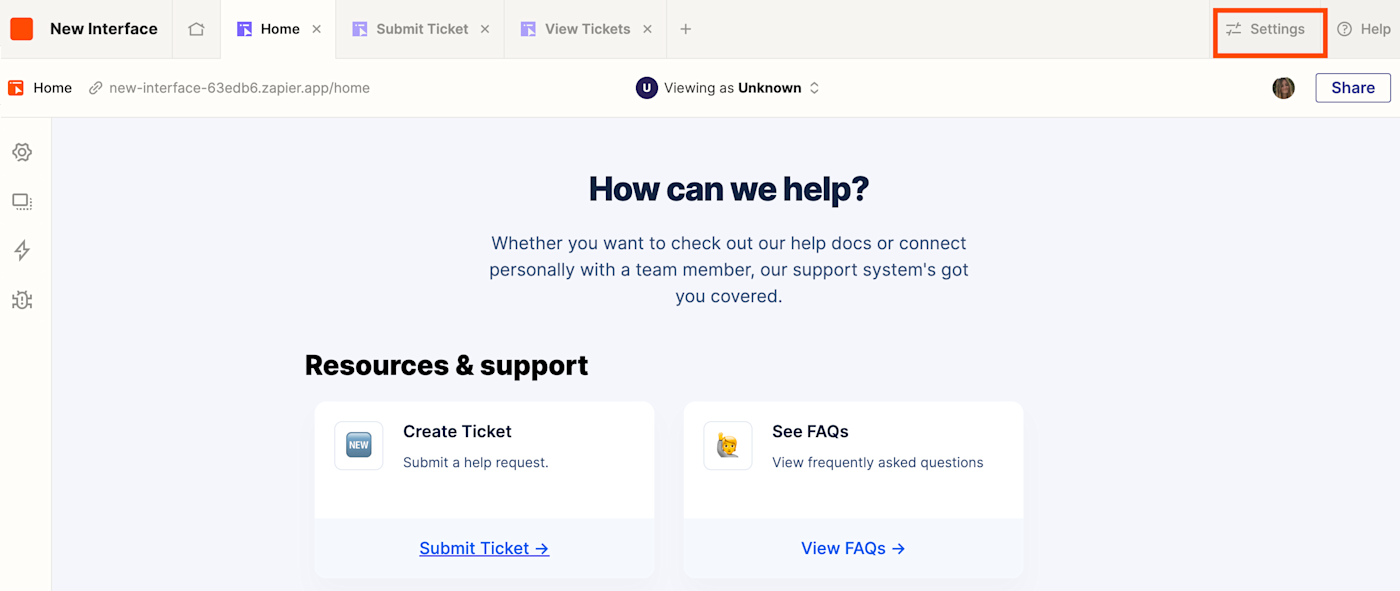The height and width of the screenshot is (591, 1400).
Task: Click the components sidebar icon
Action: click(x=22, y=202)
